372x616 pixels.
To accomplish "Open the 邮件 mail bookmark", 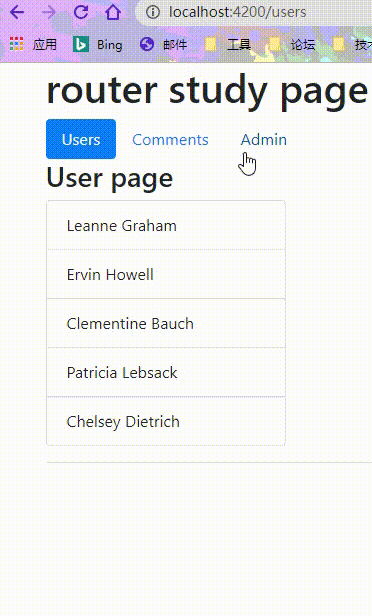I will pyautogui.click(x=163, y=44).
